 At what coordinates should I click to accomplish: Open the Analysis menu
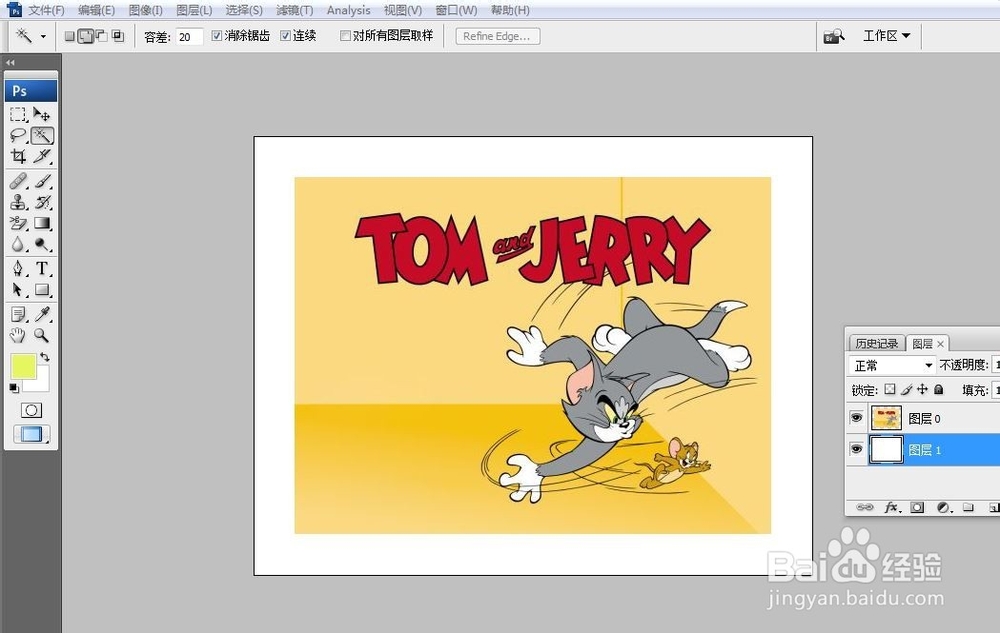click(x=348, y=10)
